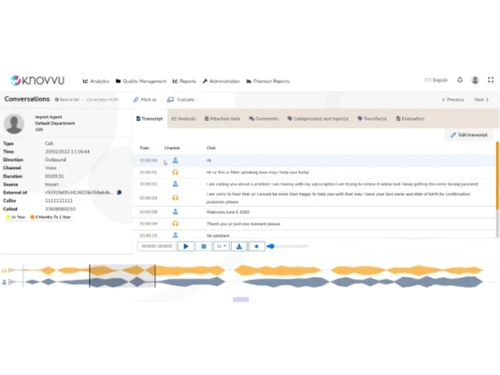This screenshot has height=375, width=500.
Task: Go to the Previous conversation
Action: 453,100
